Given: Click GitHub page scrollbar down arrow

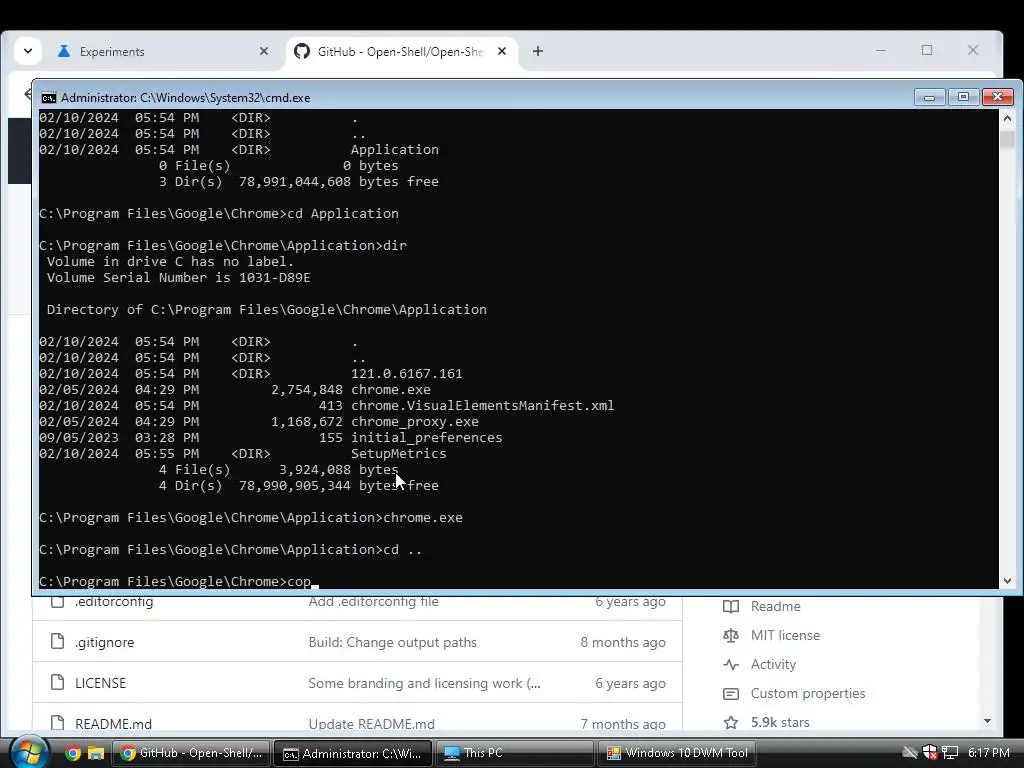Looking at the screenshot, I should [987, 722].
